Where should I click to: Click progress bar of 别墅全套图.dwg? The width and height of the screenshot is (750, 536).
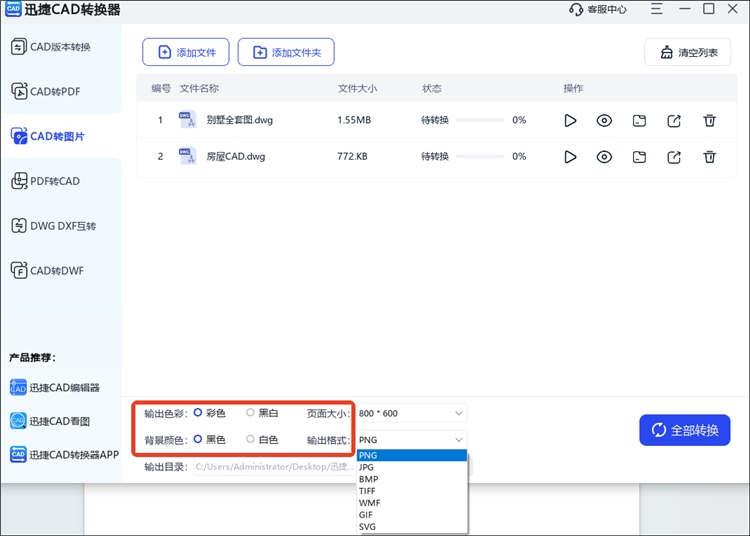(480, 120)
